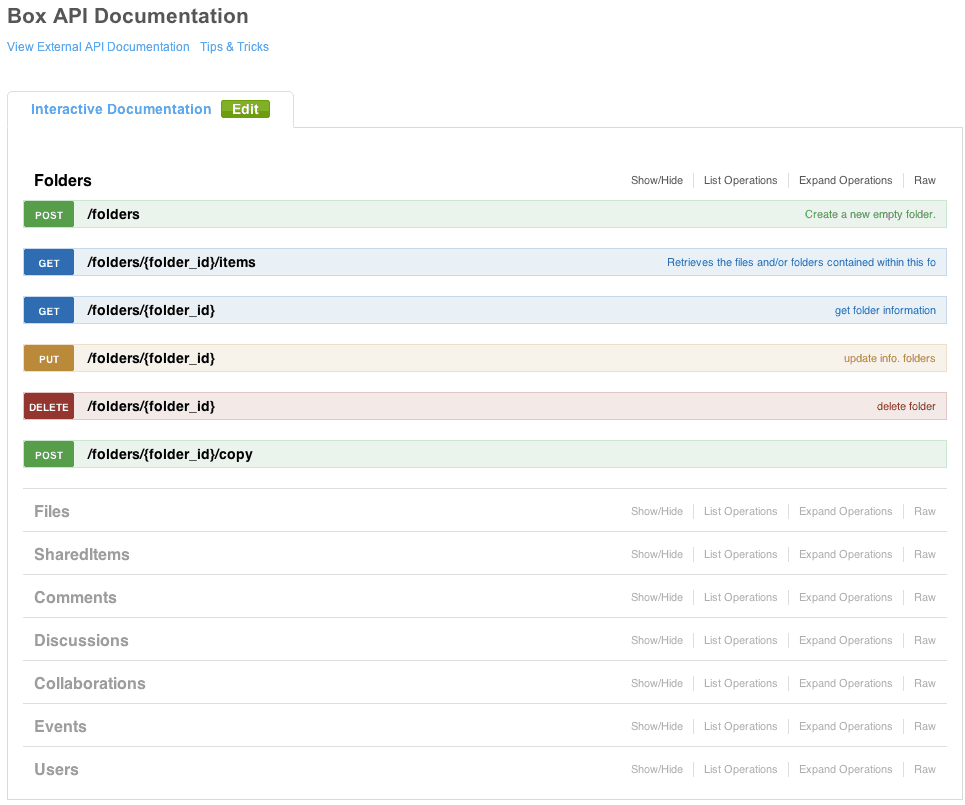Click List Operations for Users
Viewport: 965px width, 805px height.
coord(740,770)
